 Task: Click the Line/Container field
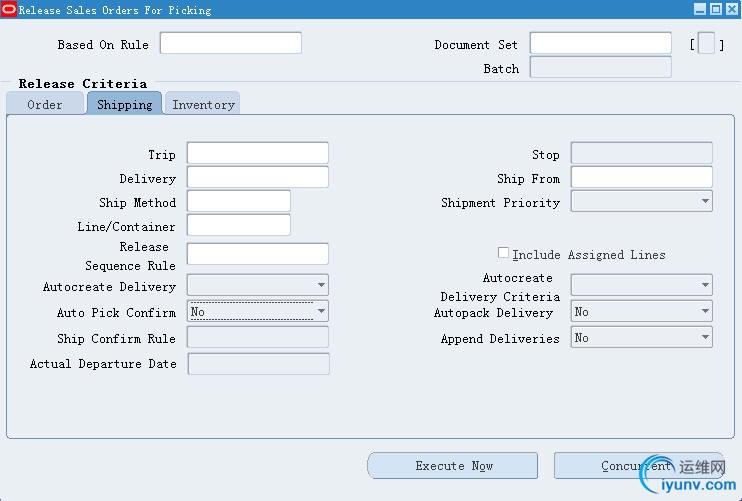(x=239, y=225)
